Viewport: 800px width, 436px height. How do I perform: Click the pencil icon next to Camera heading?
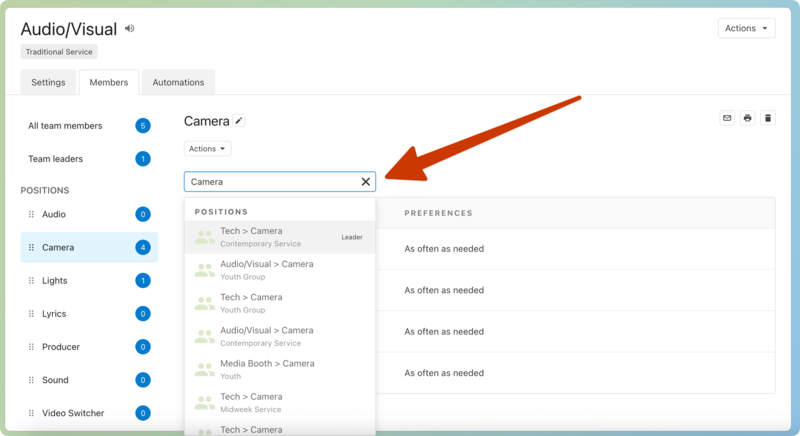(239, 121)
